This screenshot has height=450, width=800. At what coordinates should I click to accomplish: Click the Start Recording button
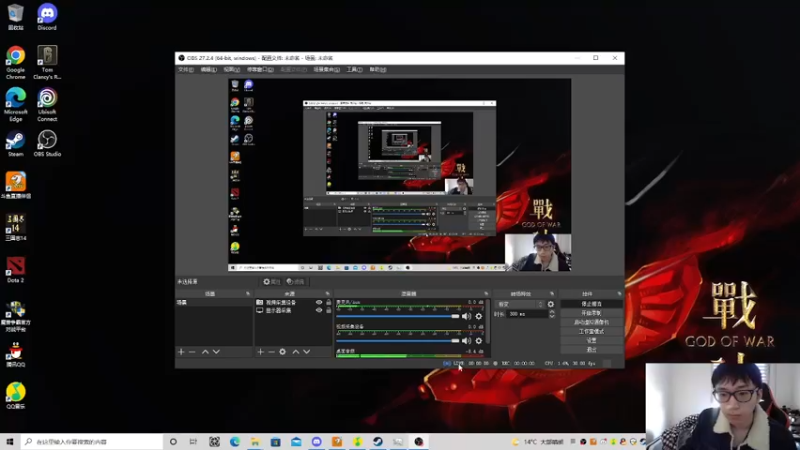coord(591,313)
